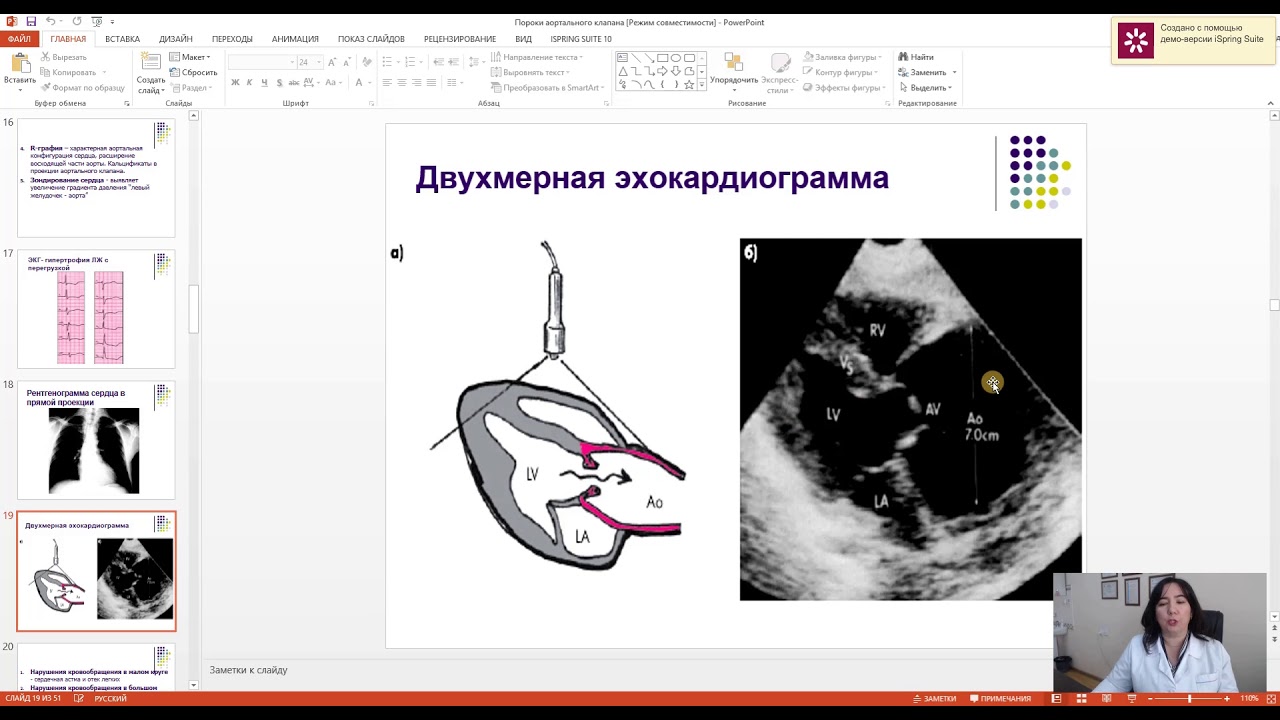Open the Layout (Макет) dropdown
Viewport: 1280px width, 720px height.
click(190, 57)
